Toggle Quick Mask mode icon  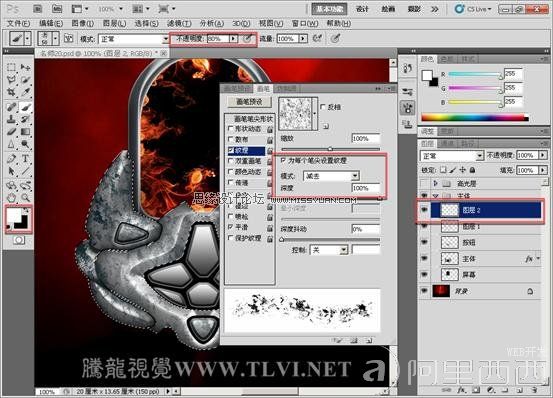click(x=19, y=240)
